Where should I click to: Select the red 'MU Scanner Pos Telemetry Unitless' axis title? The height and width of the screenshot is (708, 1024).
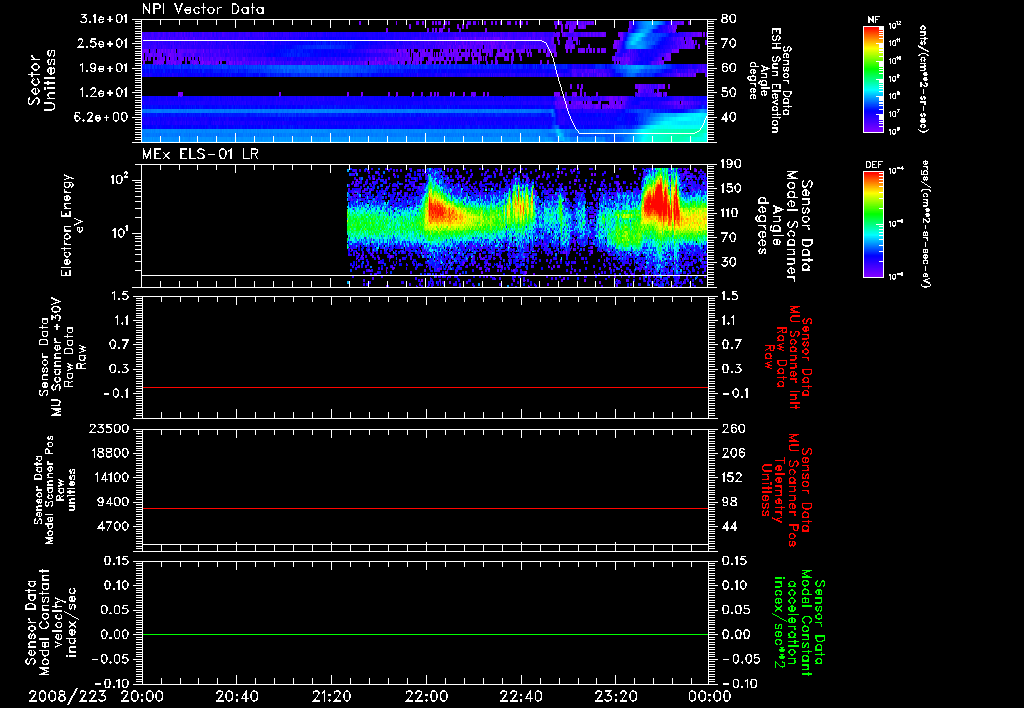[786, 490]
